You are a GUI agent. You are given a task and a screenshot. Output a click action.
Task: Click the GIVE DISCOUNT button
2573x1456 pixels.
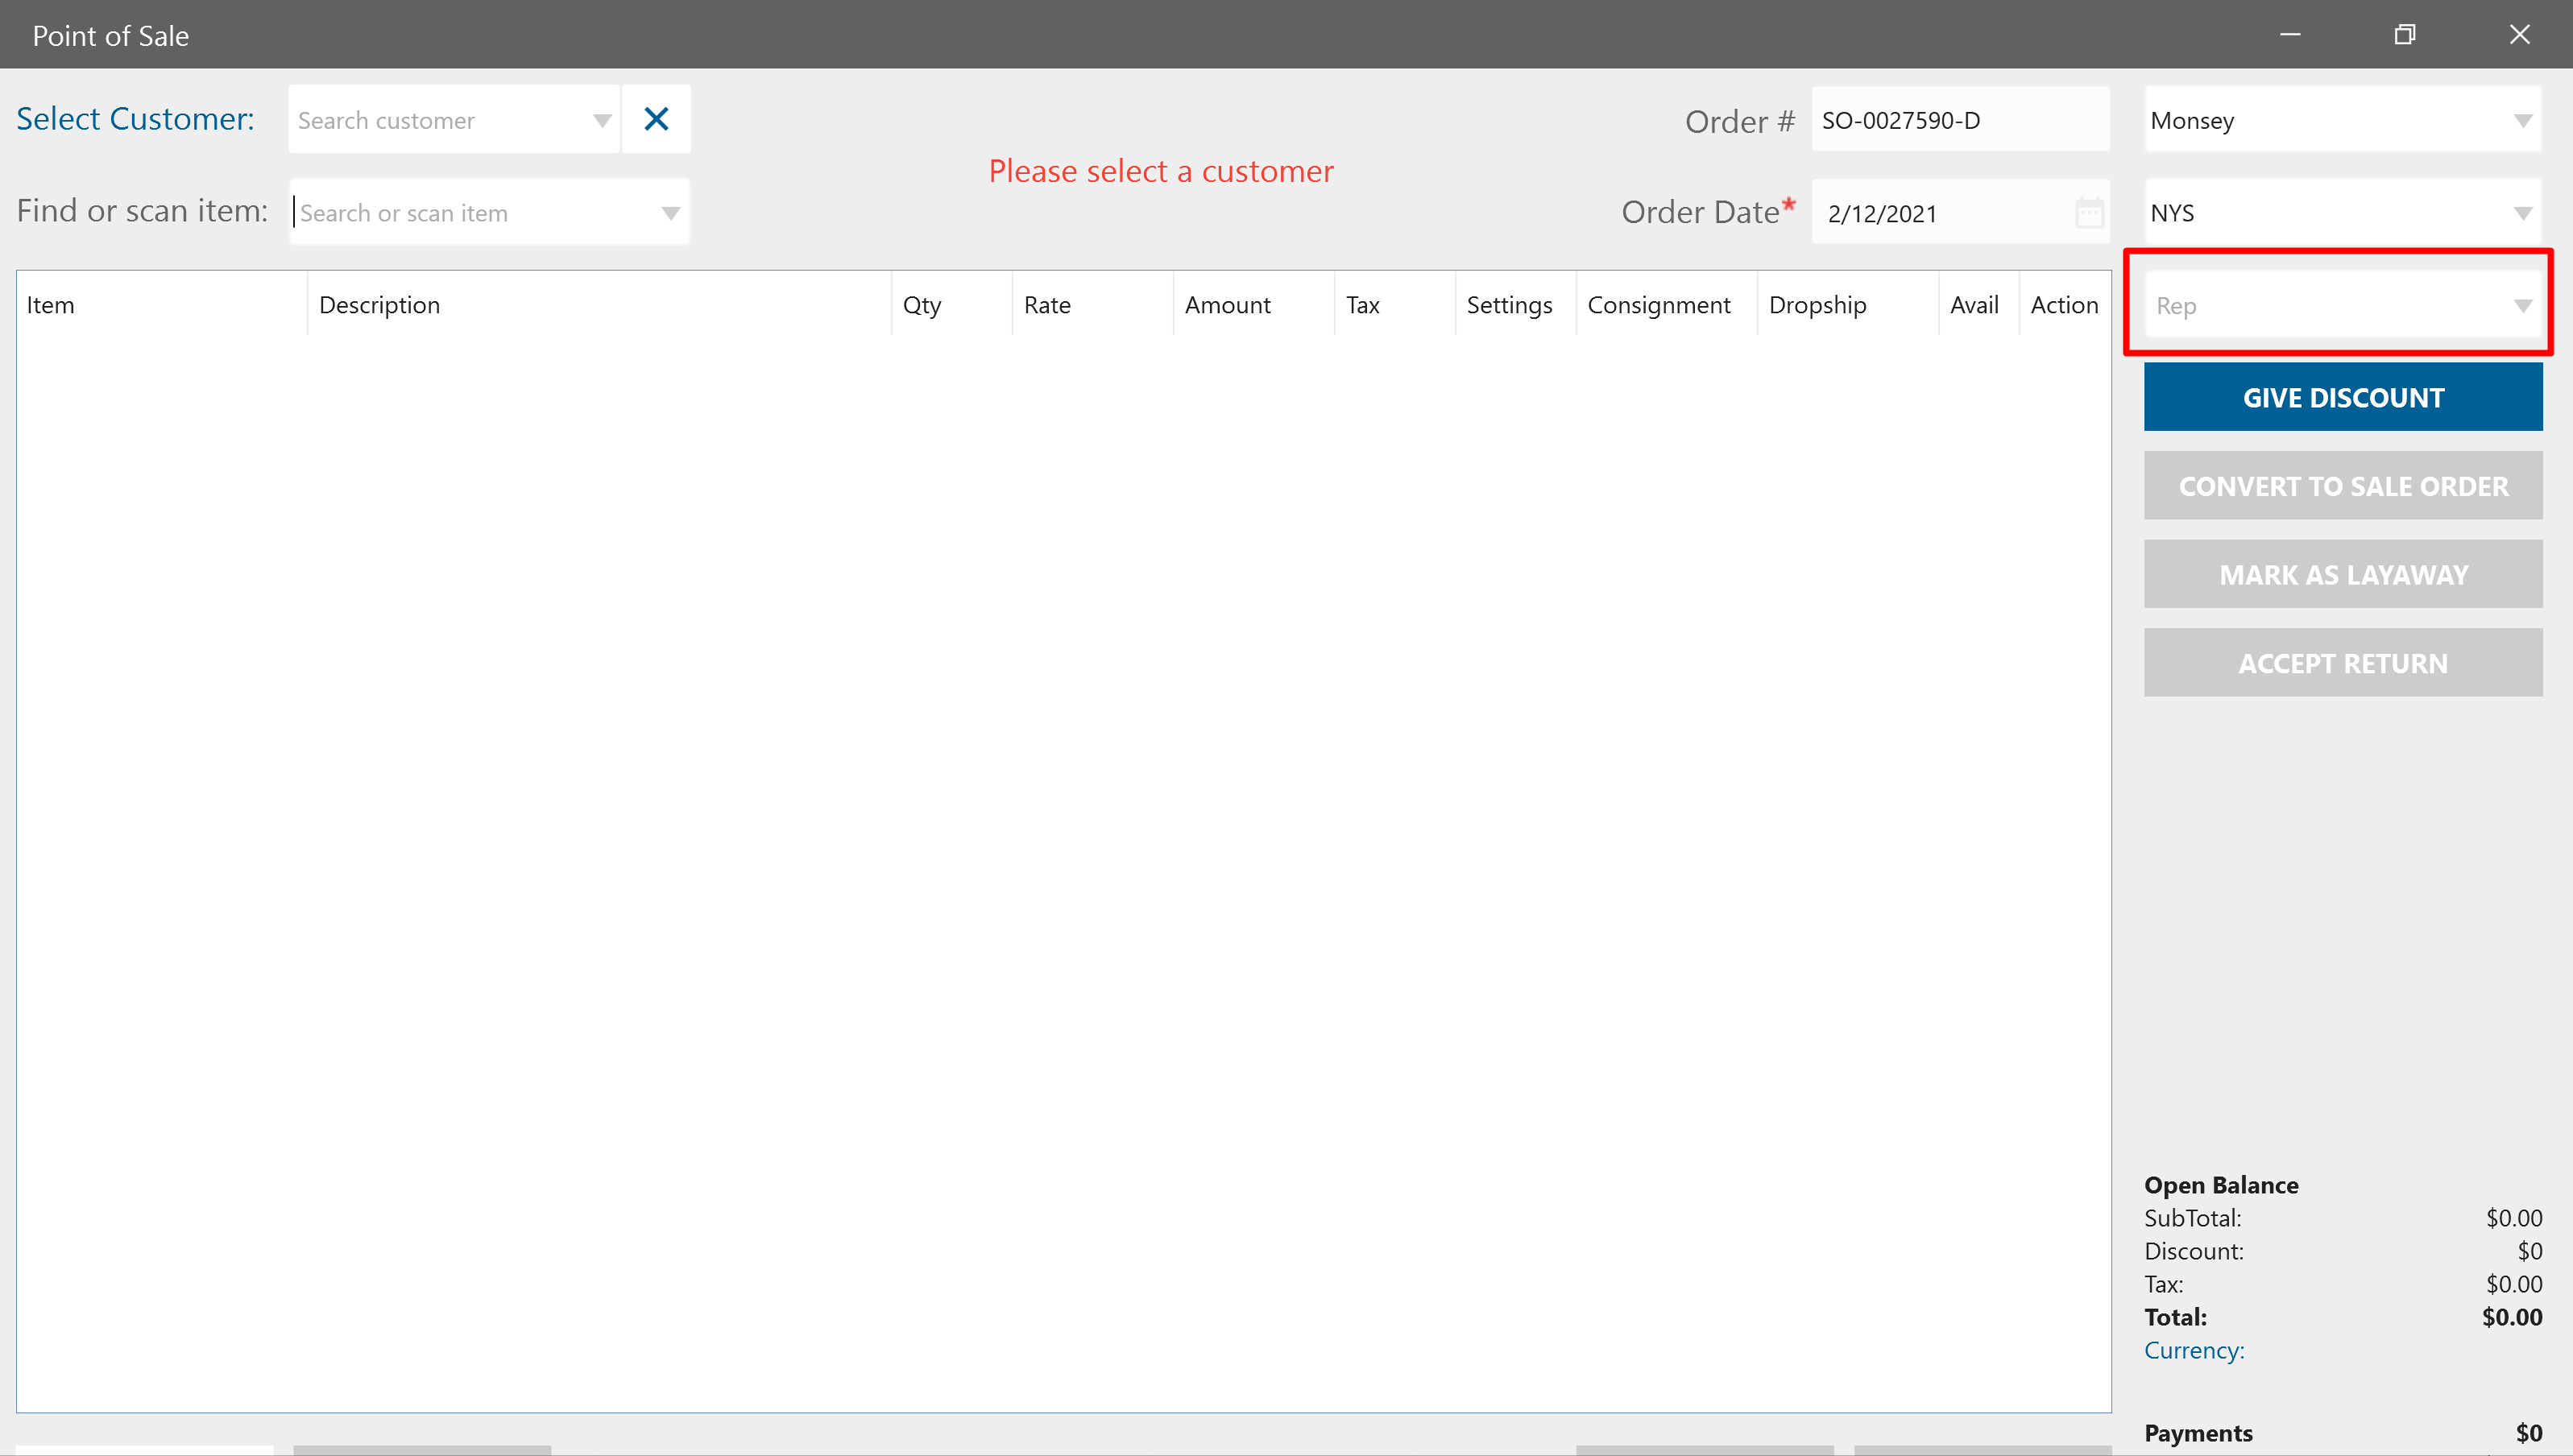[x=2342, y=397]
